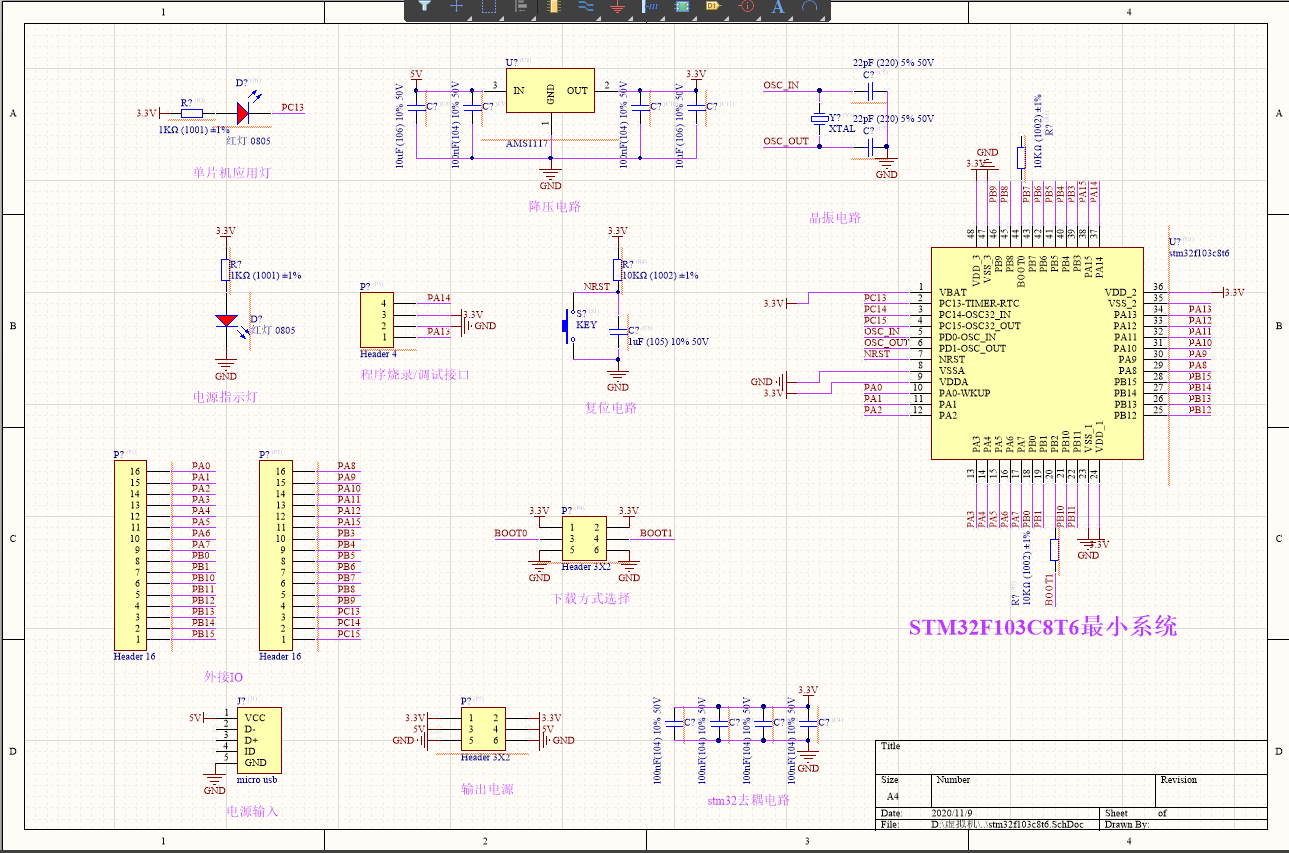Image resolution: width=1289 pixels, height=853 pixels.
Task: Select the green Sheet Symbol tool
Action: coord(682,7)
